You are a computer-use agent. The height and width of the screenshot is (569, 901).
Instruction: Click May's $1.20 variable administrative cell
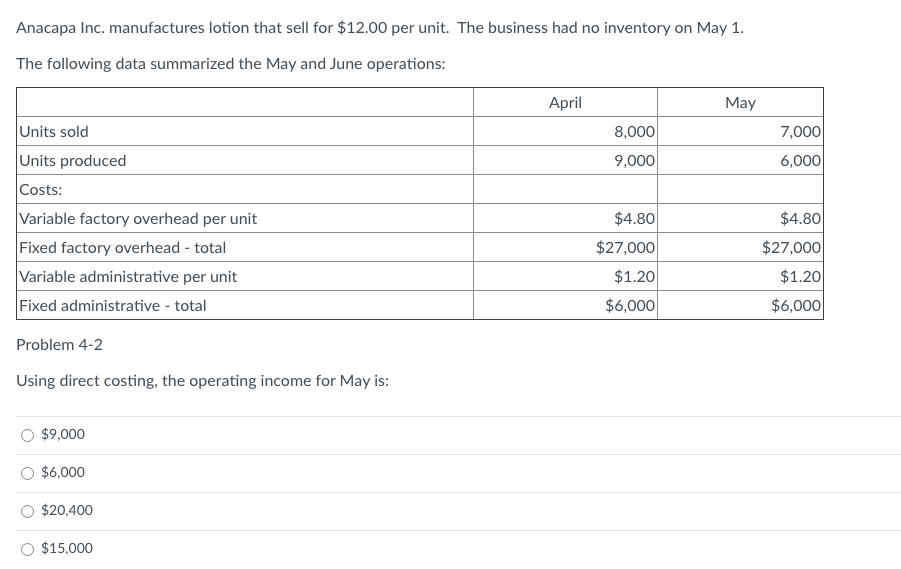coord(801,277)
